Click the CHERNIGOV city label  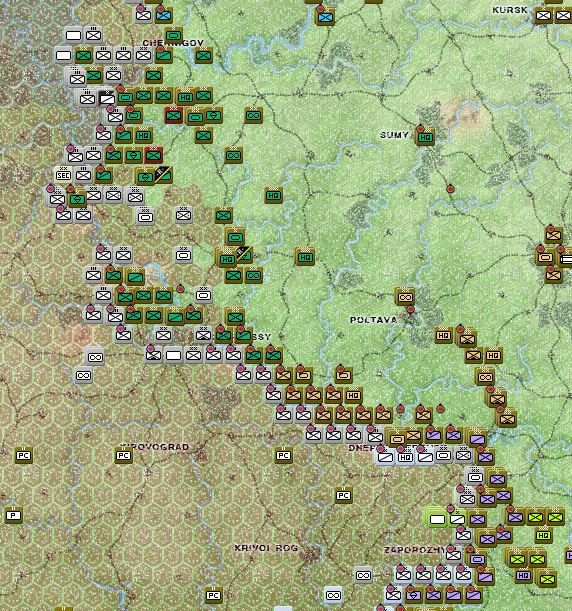point(173,43)
